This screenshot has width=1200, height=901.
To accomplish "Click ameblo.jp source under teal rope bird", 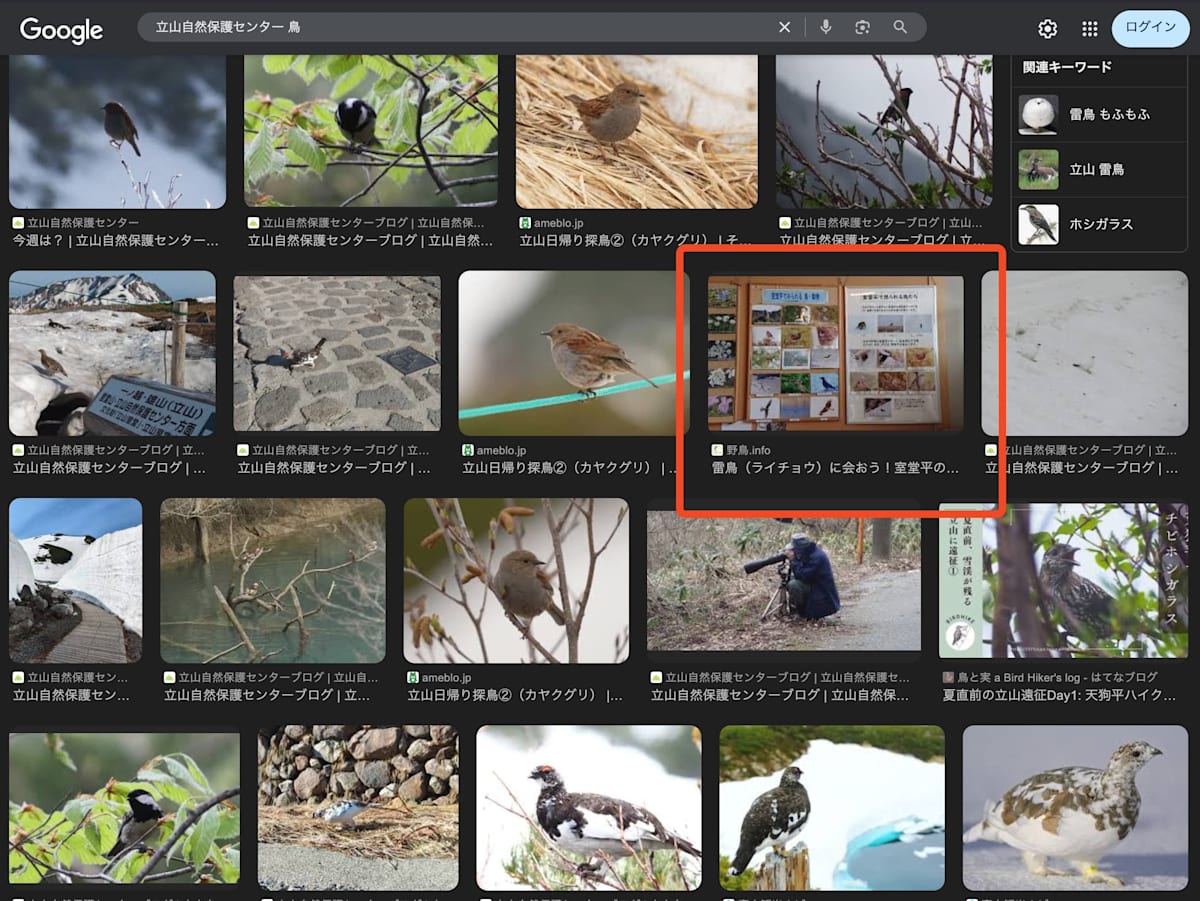I will [502, 451].
